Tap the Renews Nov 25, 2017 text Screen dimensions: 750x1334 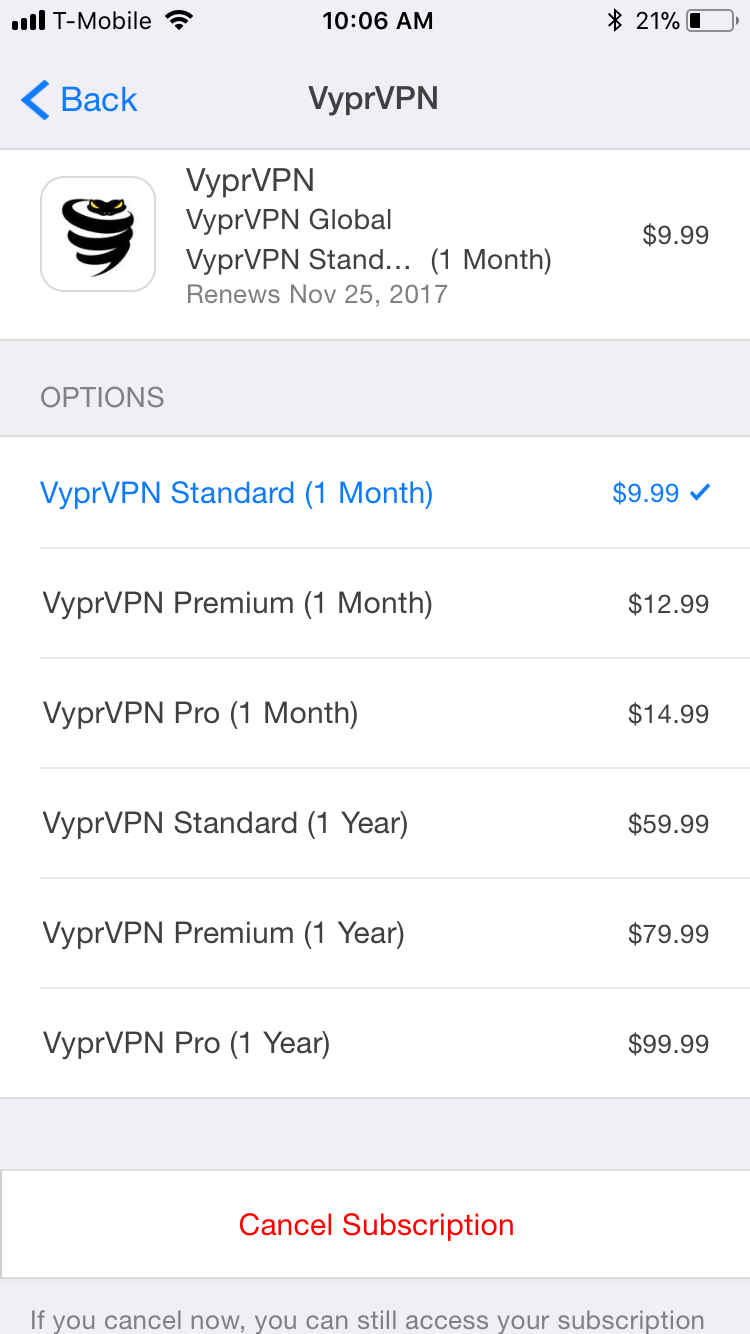[x=317, y=294]
